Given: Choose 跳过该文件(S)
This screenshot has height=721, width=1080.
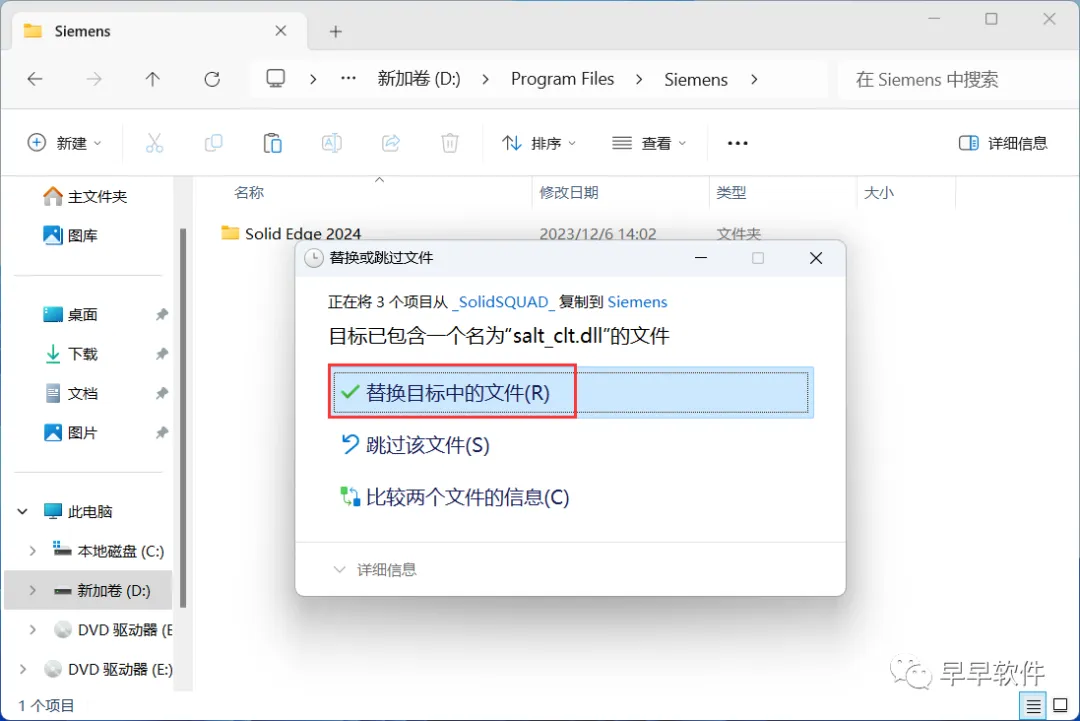Looking at the screenshot, I should tap(415, 445).
